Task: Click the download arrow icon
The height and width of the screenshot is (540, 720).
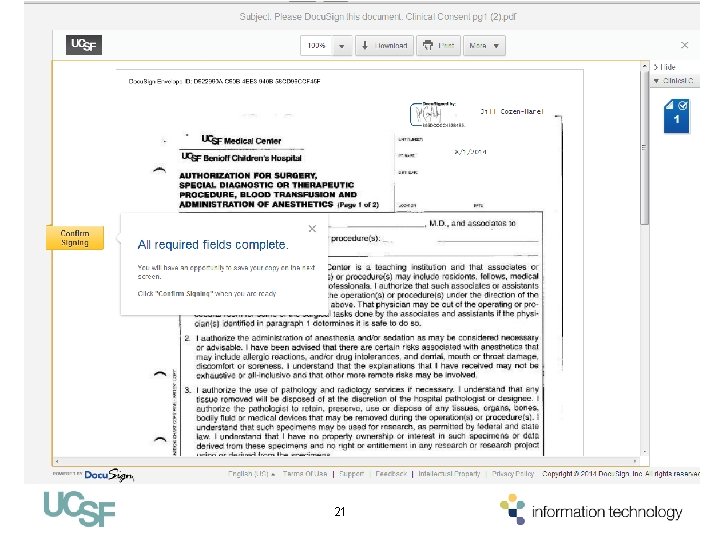Action: coord(365,45)
